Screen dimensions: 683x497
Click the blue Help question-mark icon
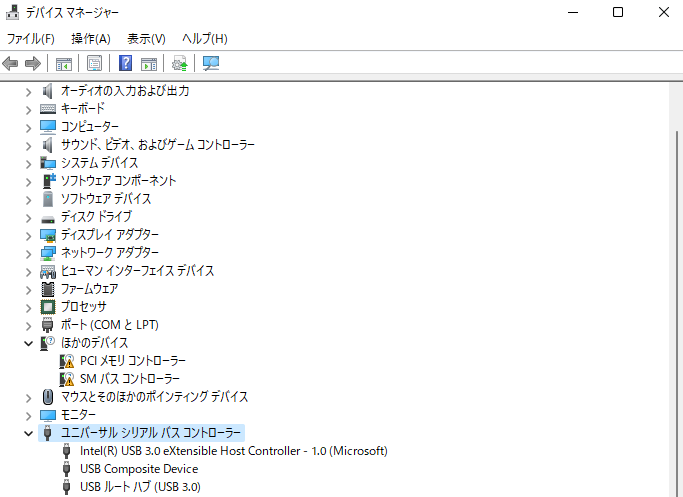tap(125, 63)
